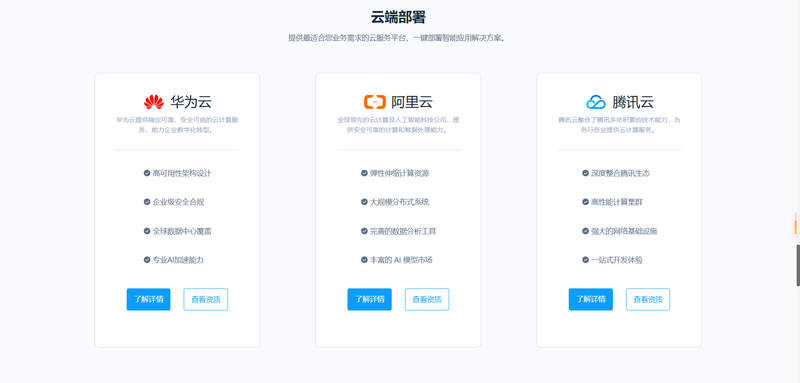Click the Tencent Cloud blue cloud logo
Screen dimensions: 800x383
point(595,102)
